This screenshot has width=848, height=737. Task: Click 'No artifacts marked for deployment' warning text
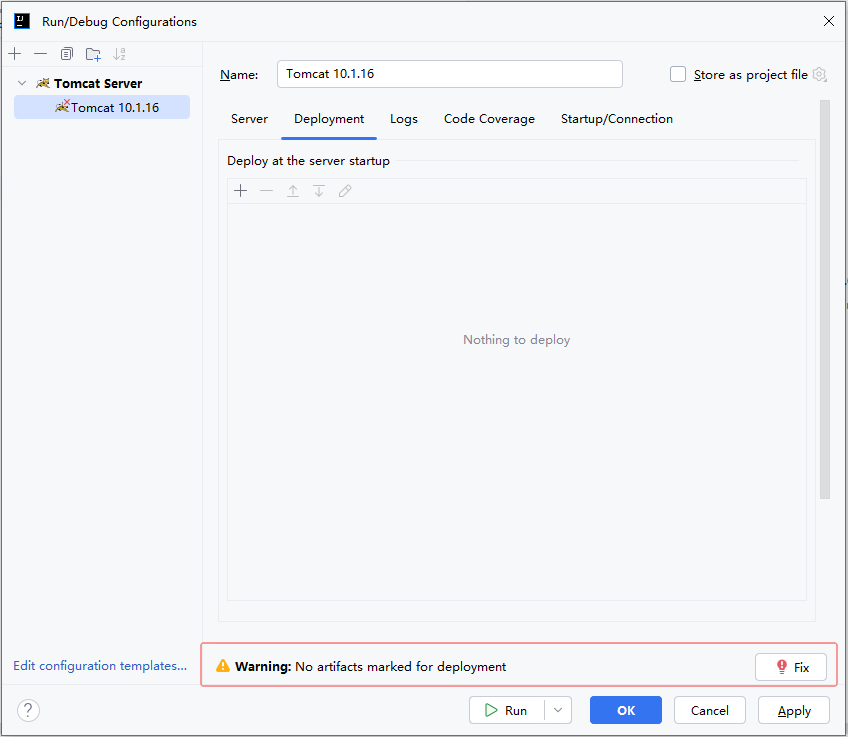click(x=401, y=667)
